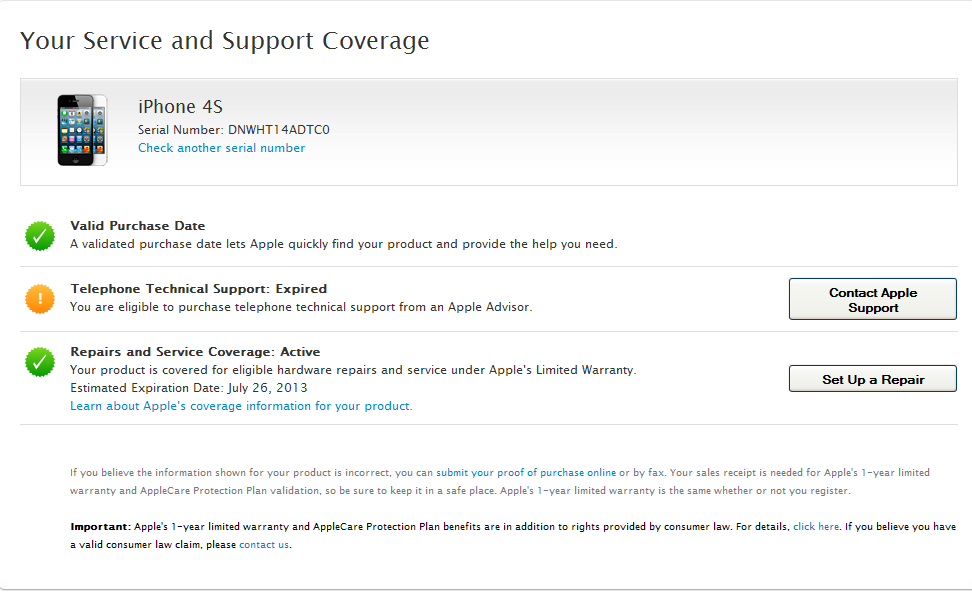The image size is (972, 593).
Task: Click the iPhone 4S product image
Action: tap(82, 130)
